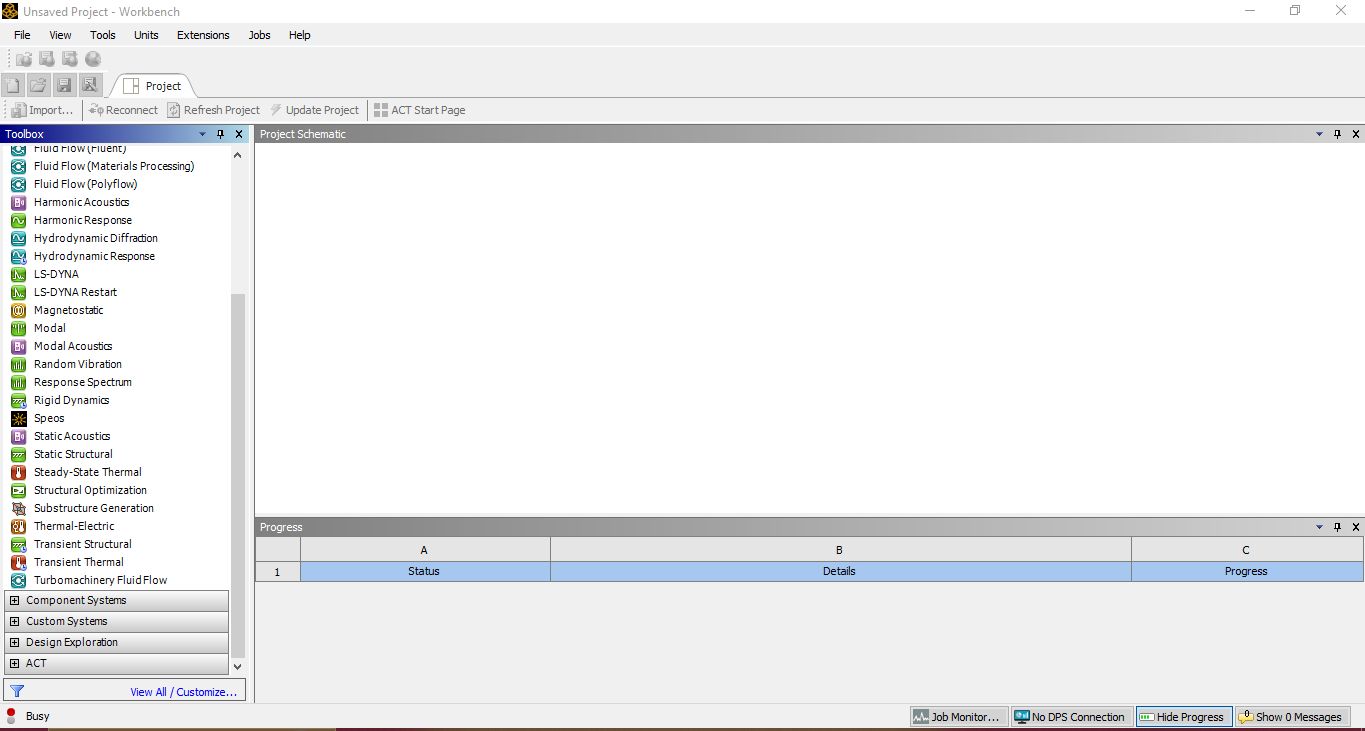Open the Tools menu
The width and height of the screenshot is (1365, 731).
(103, 35)
